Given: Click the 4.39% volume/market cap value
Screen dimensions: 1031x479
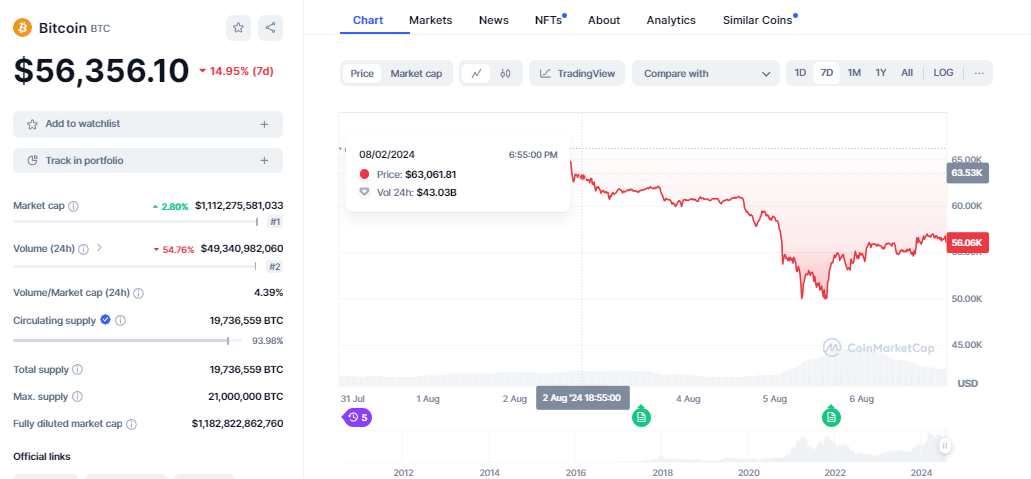Looking at the screenshot, I should click(270, 292).
